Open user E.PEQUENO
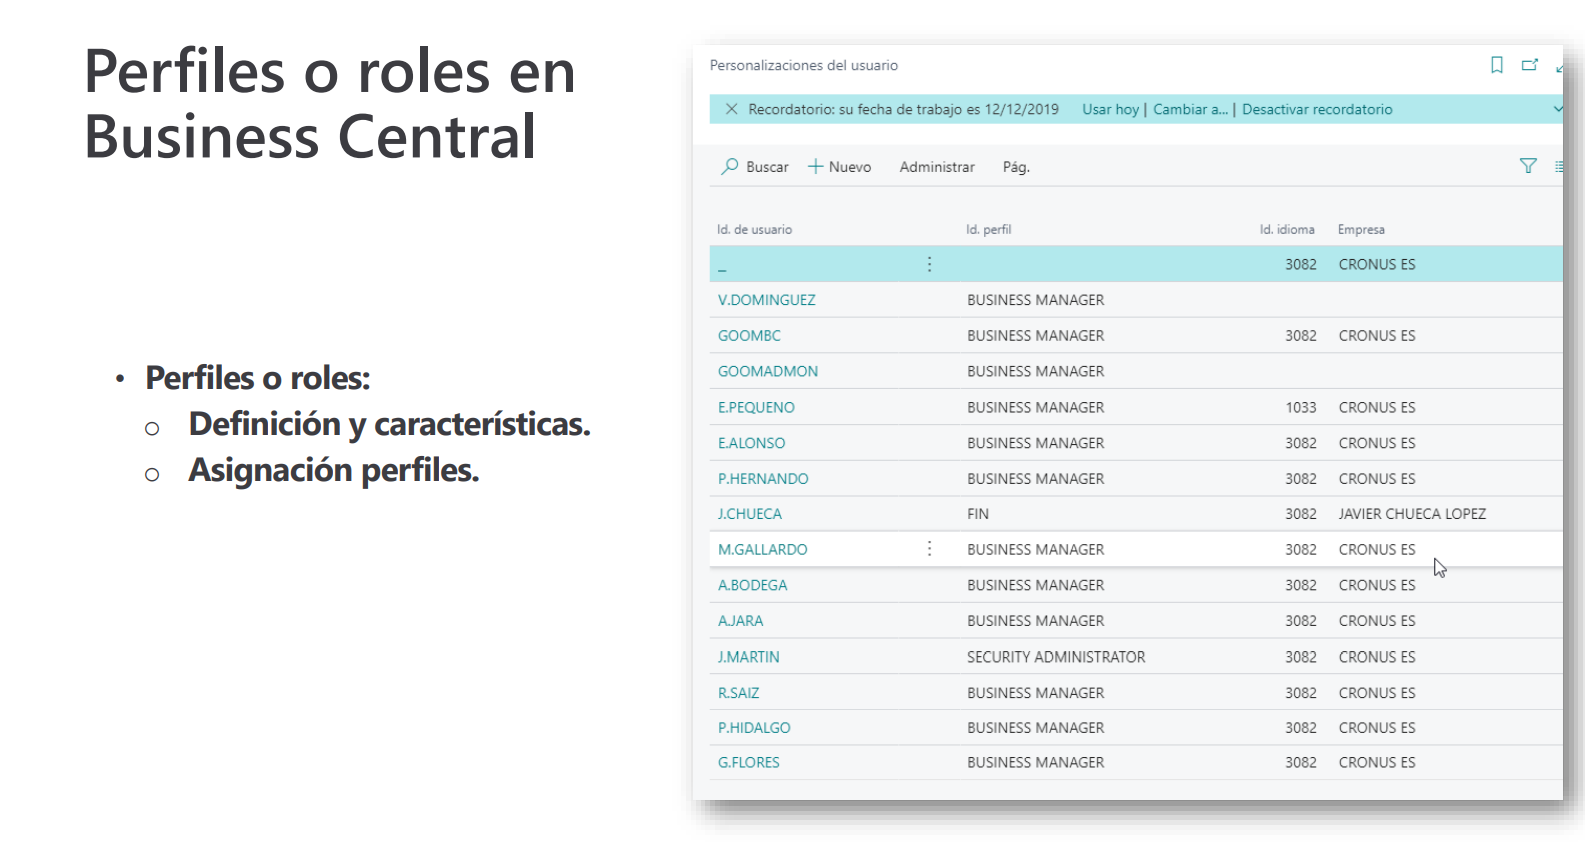The image size is (1585, 842). click(756, 407)
